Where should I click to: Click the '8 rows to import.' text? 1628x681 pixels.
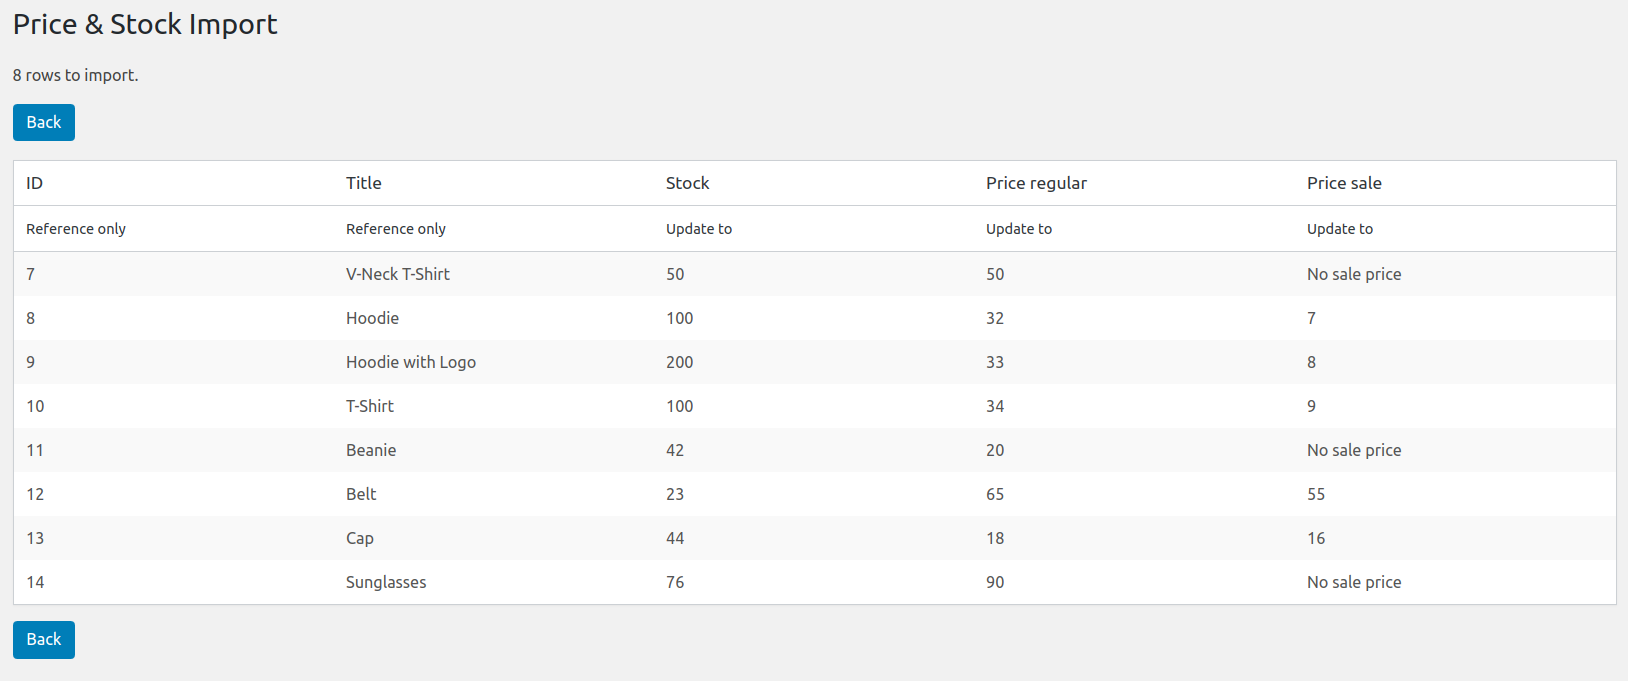(76, 75)
